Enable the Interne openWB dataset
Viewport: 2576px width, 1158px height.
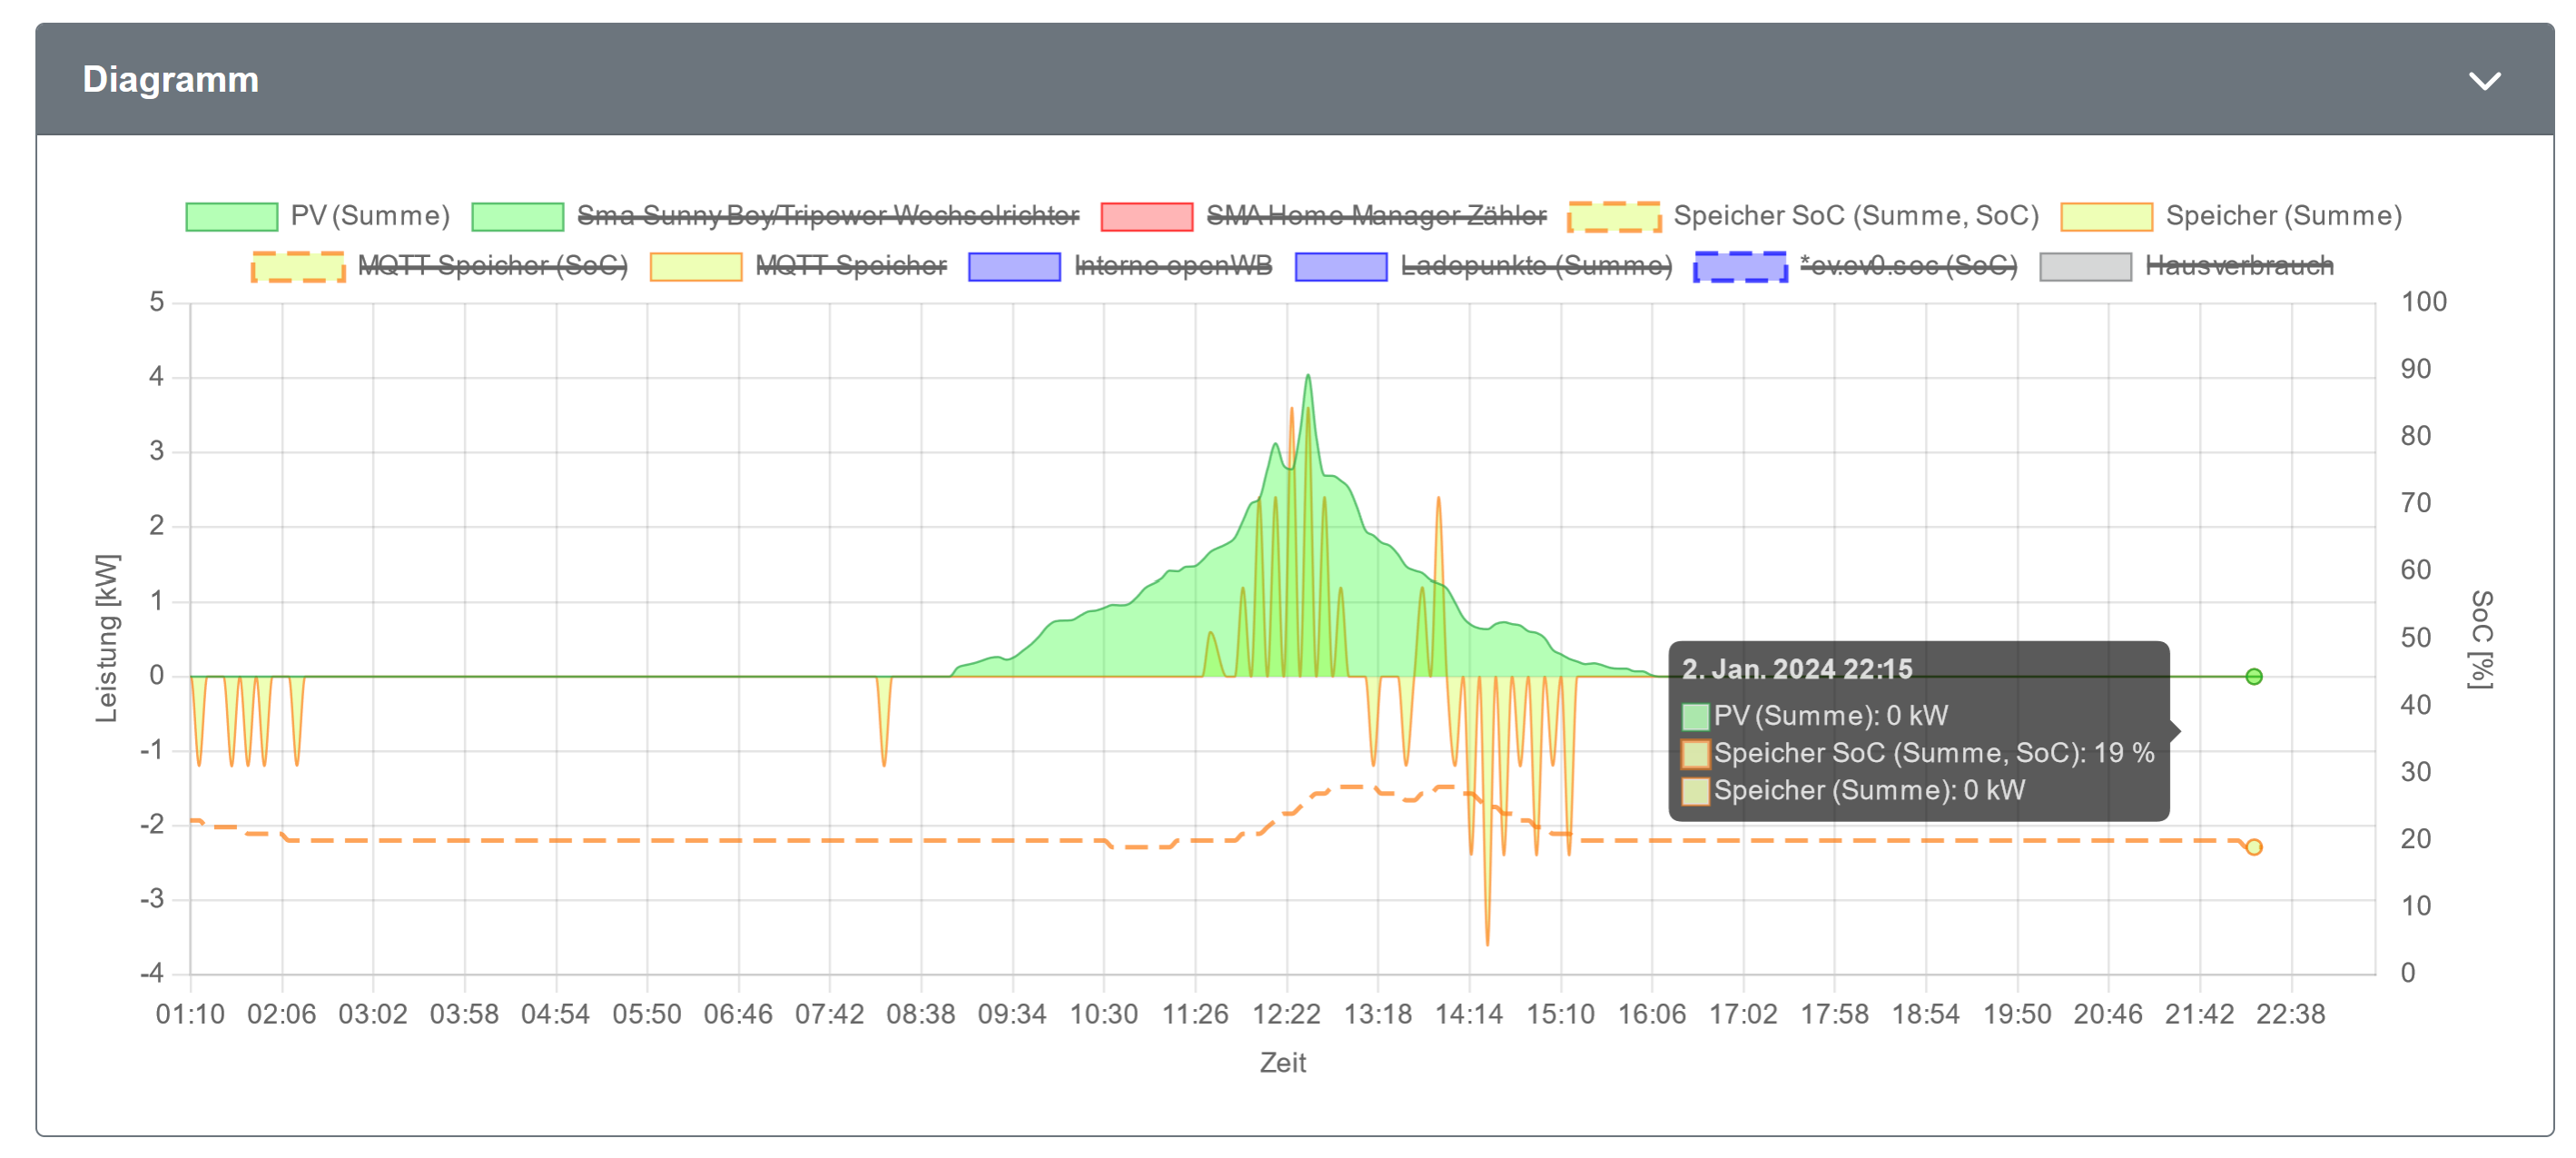pos(1172,266)
